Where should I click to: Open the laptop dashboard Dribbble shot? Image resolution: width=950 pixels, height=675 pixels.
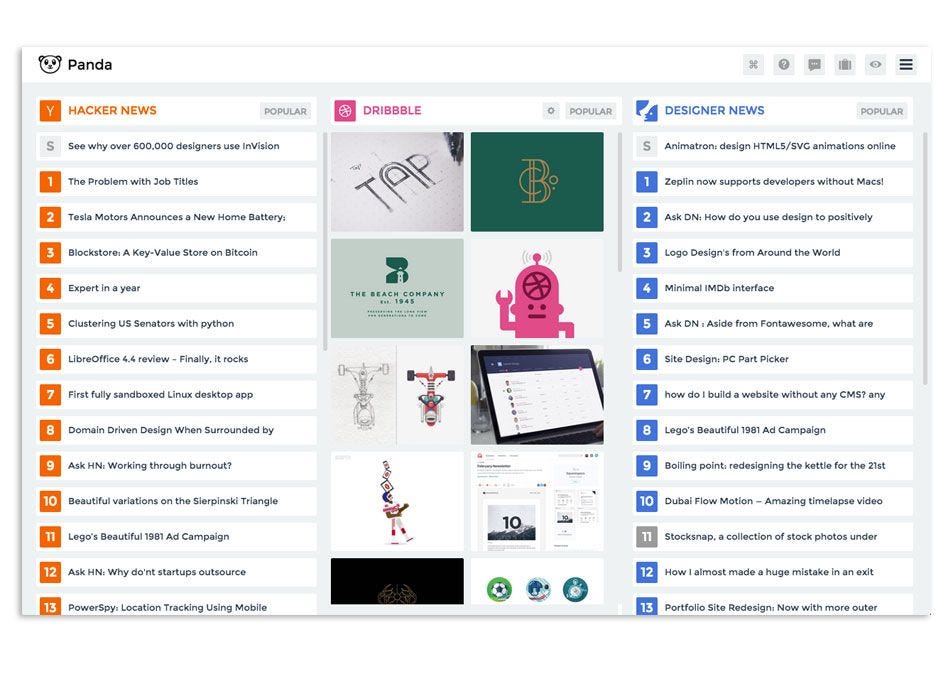pyautogui.click(x=537, y=395)
